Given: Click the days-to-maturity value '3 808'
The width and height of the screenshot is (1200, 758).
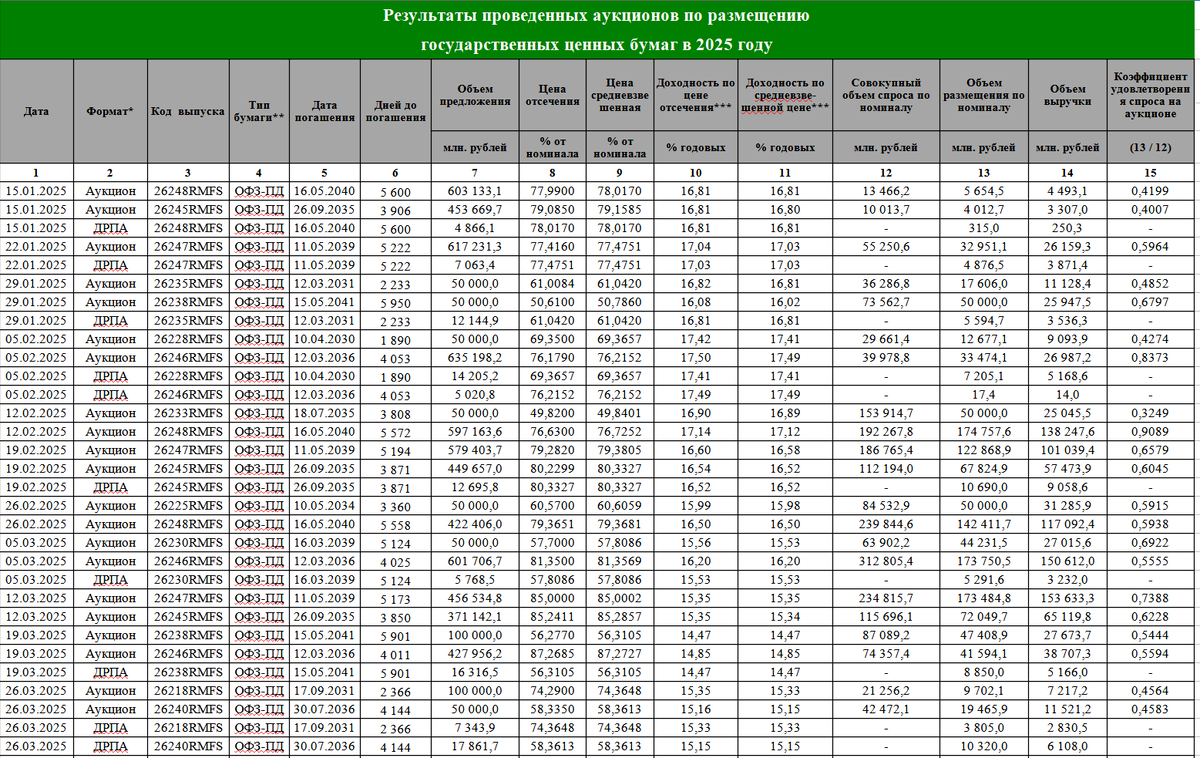Looking at the screenshot, I should click(395, 413).
